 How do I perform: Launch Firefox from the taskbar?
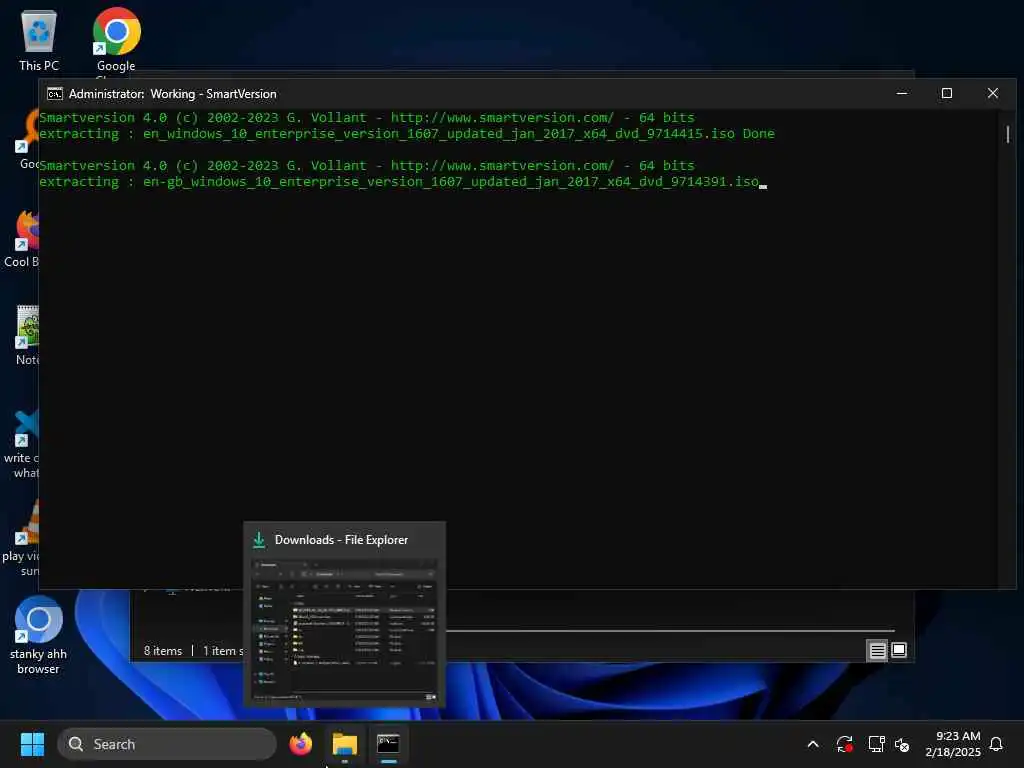pos(300,744)
